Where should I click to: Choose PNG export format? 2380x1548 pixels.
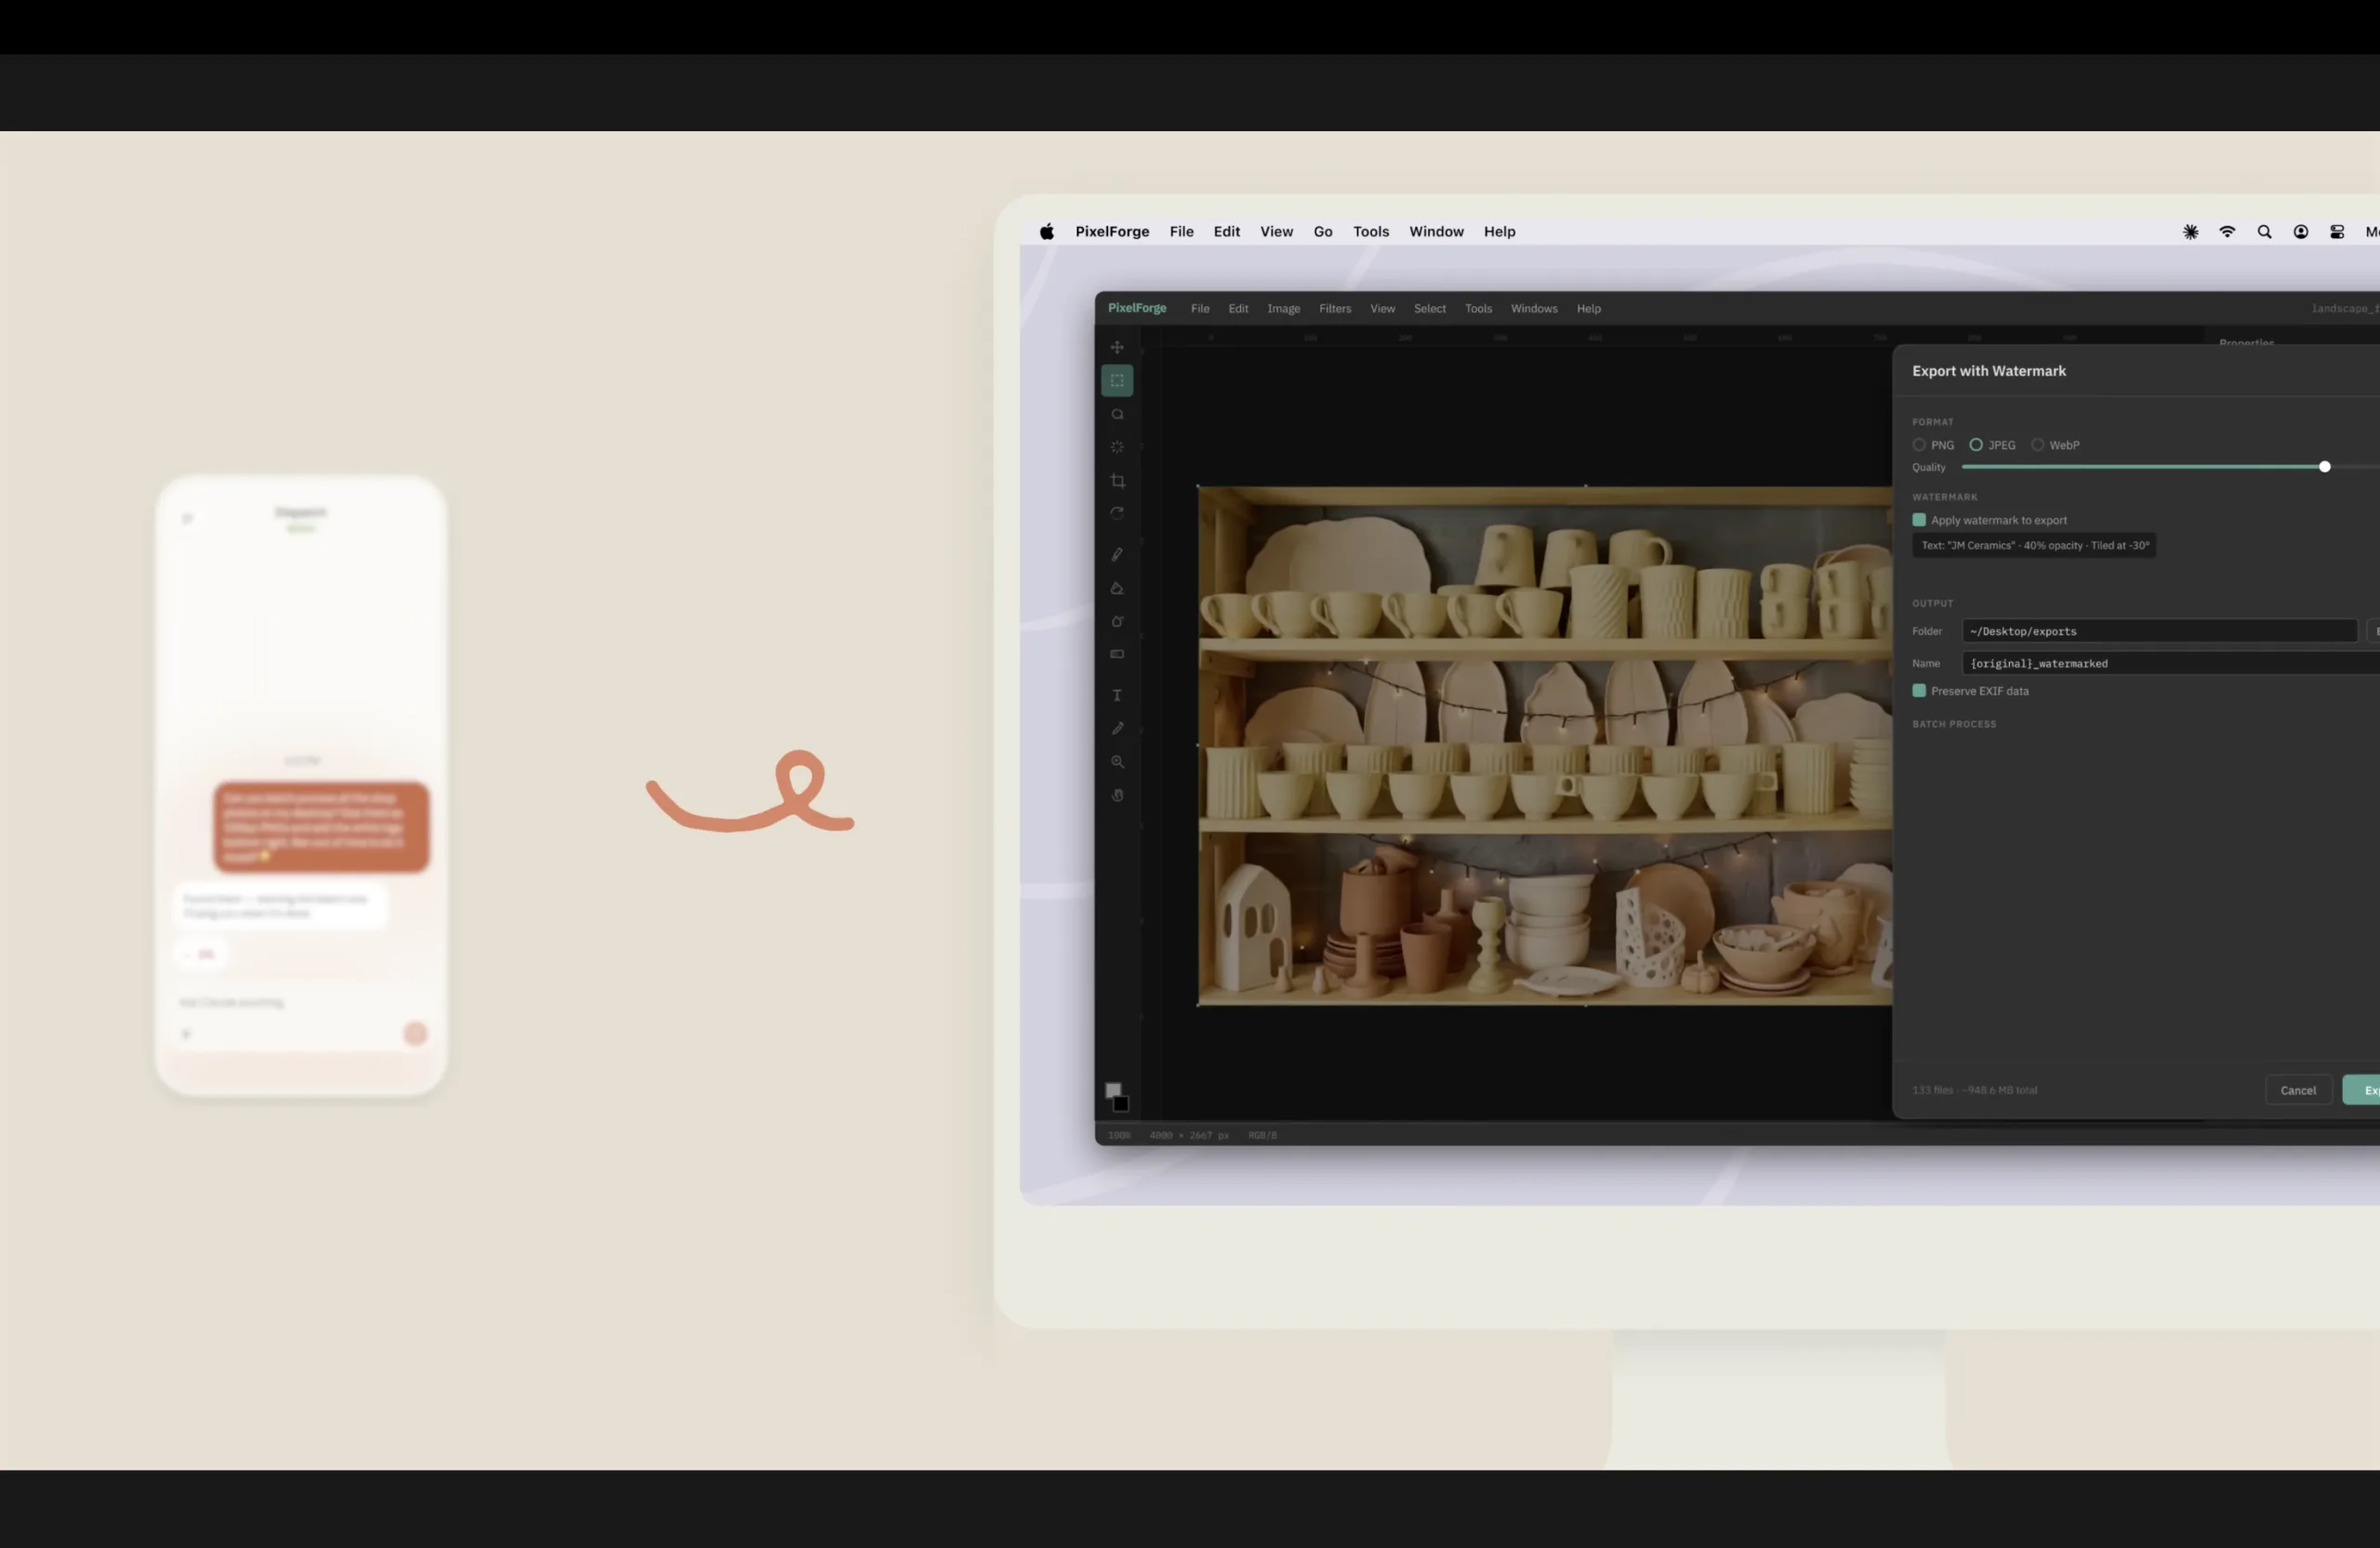click(x=1919, y=445)
